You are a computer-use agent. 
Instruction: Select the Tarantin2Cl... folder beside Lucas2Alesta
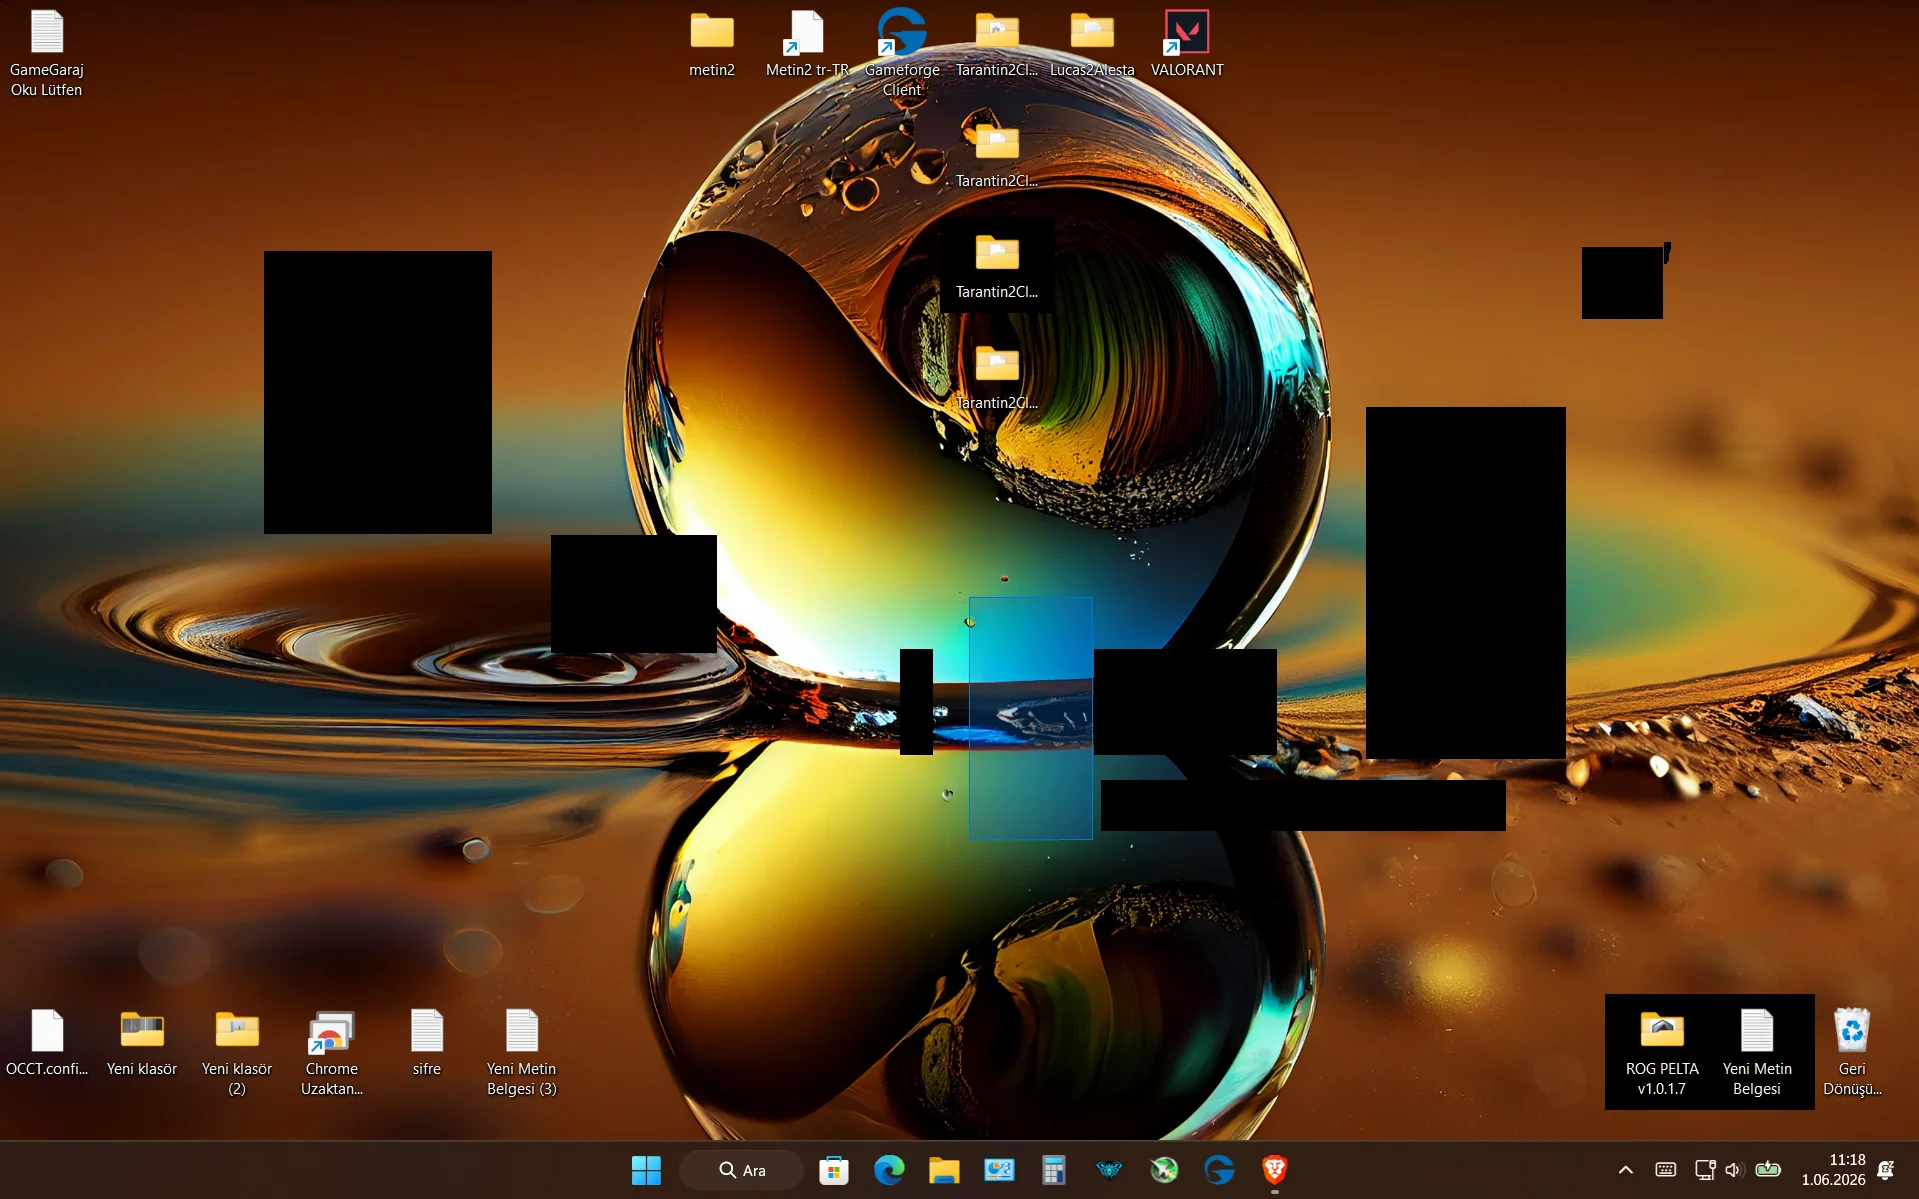pyautogui.click(x=997, y=43)
